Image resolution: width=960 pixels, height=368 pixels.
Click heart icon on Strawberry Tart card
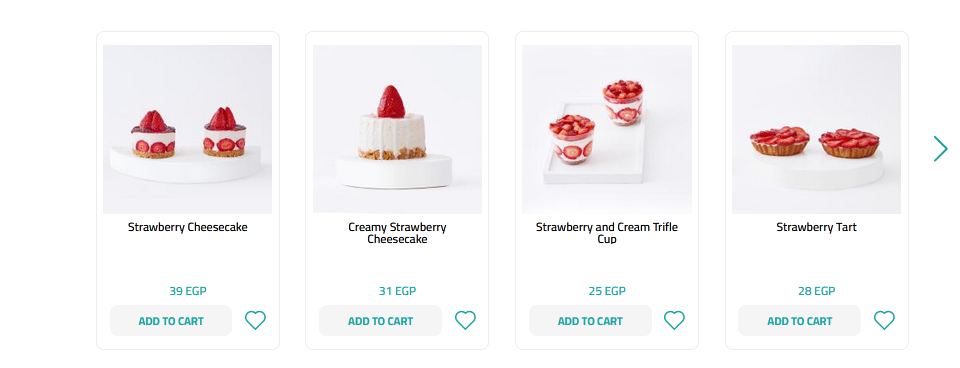pyautogui.click(x=884, y=320)
